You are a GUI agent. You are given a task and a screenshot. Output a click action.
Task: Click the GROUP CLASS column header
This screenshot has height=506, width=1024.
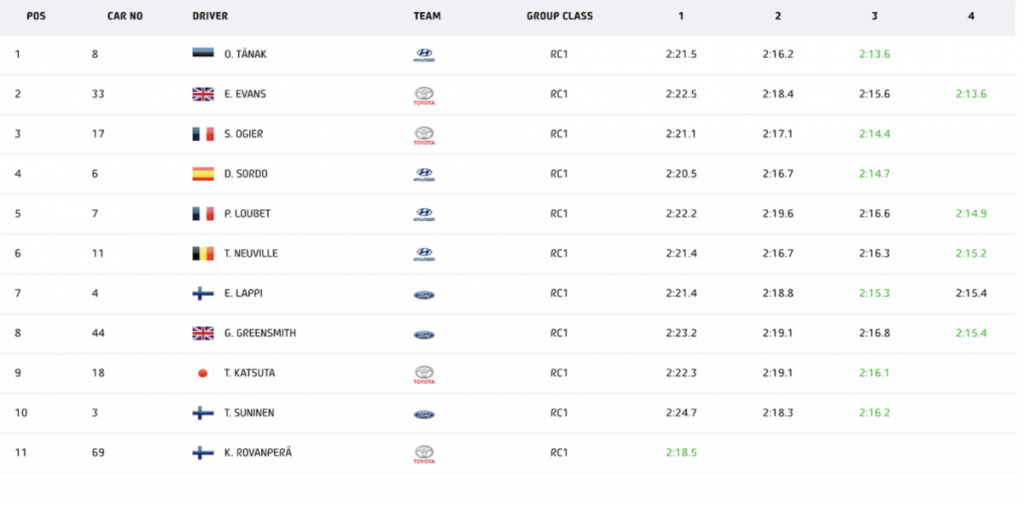click(x=559, y=17)
